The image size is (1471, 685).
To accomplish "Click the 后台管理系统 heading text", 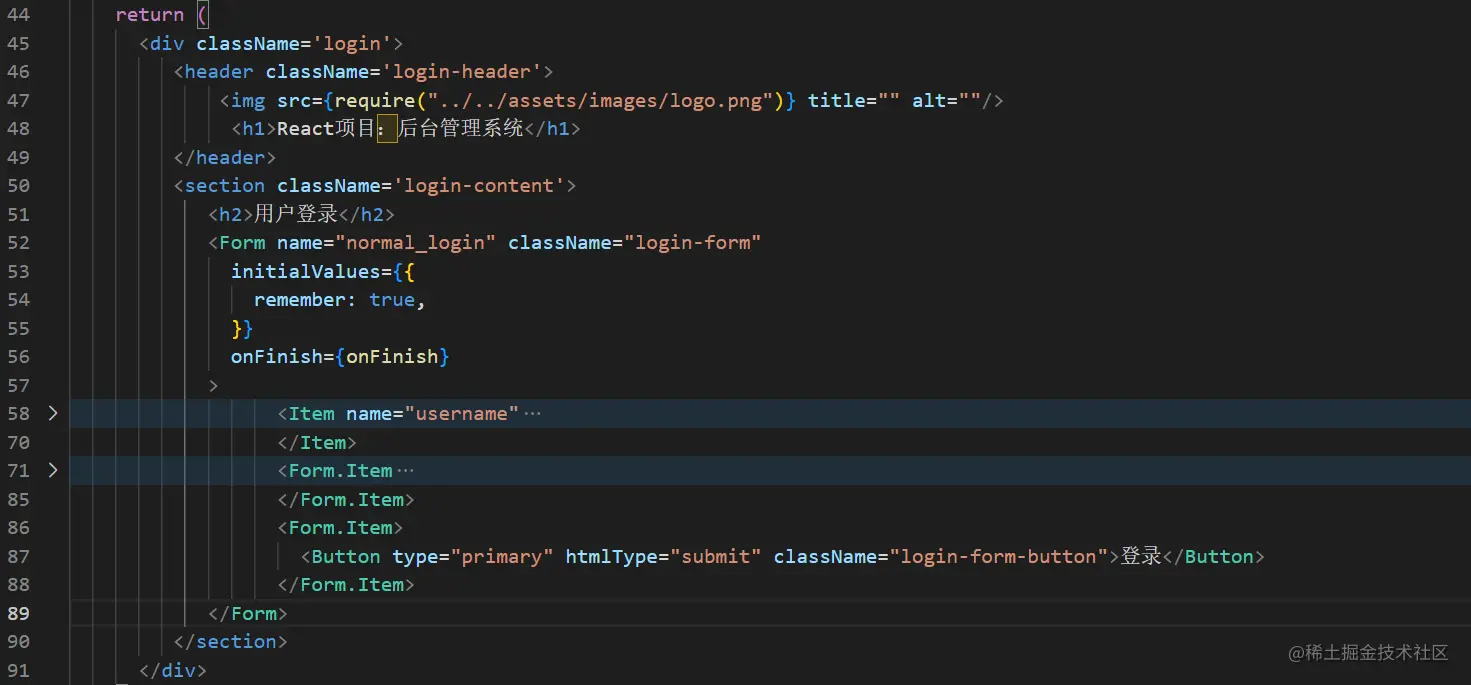I will pos(461,129).
